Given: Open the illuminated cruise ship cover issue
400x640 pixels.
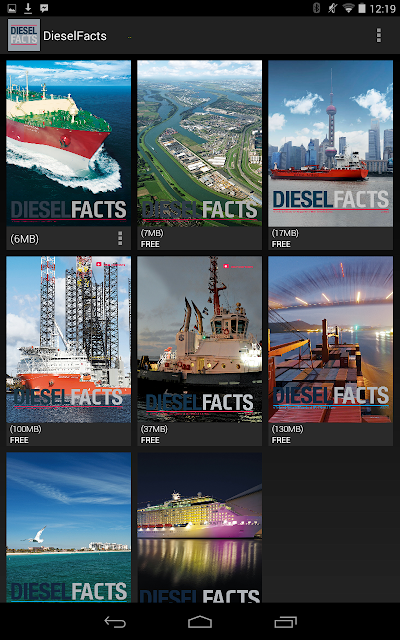Looking at the screenshot, I should (x=200, y=527).
